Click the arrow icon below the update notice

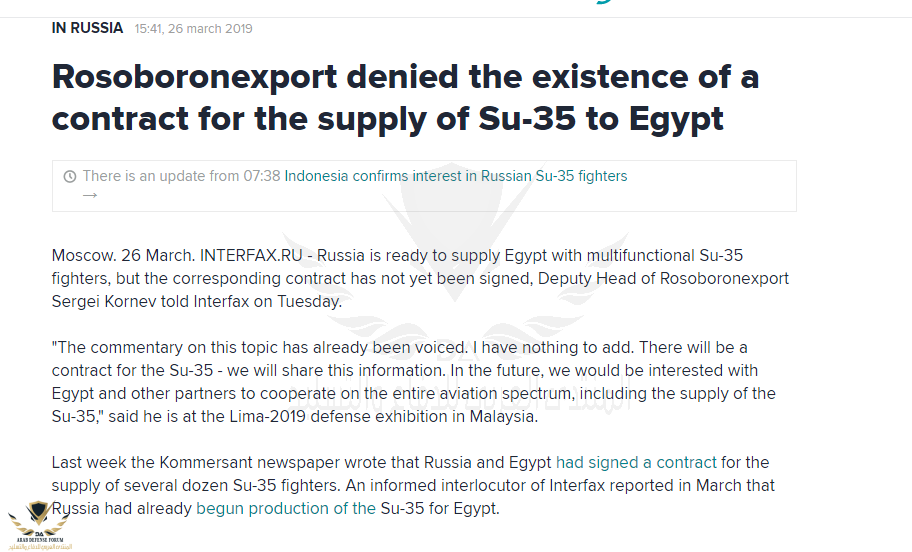tap(90, 195)
